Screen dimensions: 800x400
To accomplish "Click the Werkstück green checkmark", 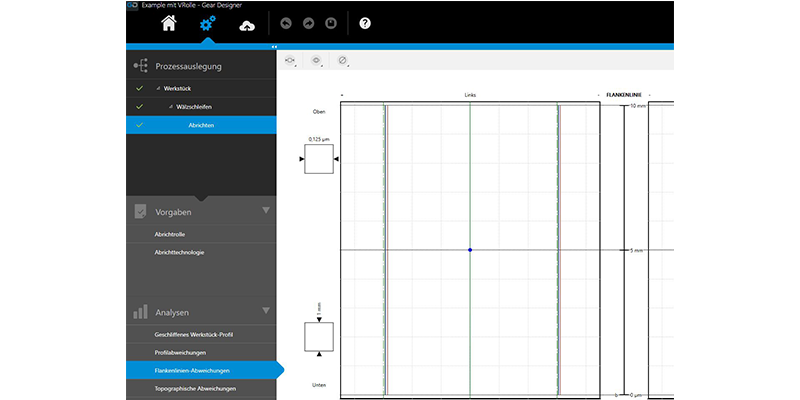I will 139,89.
